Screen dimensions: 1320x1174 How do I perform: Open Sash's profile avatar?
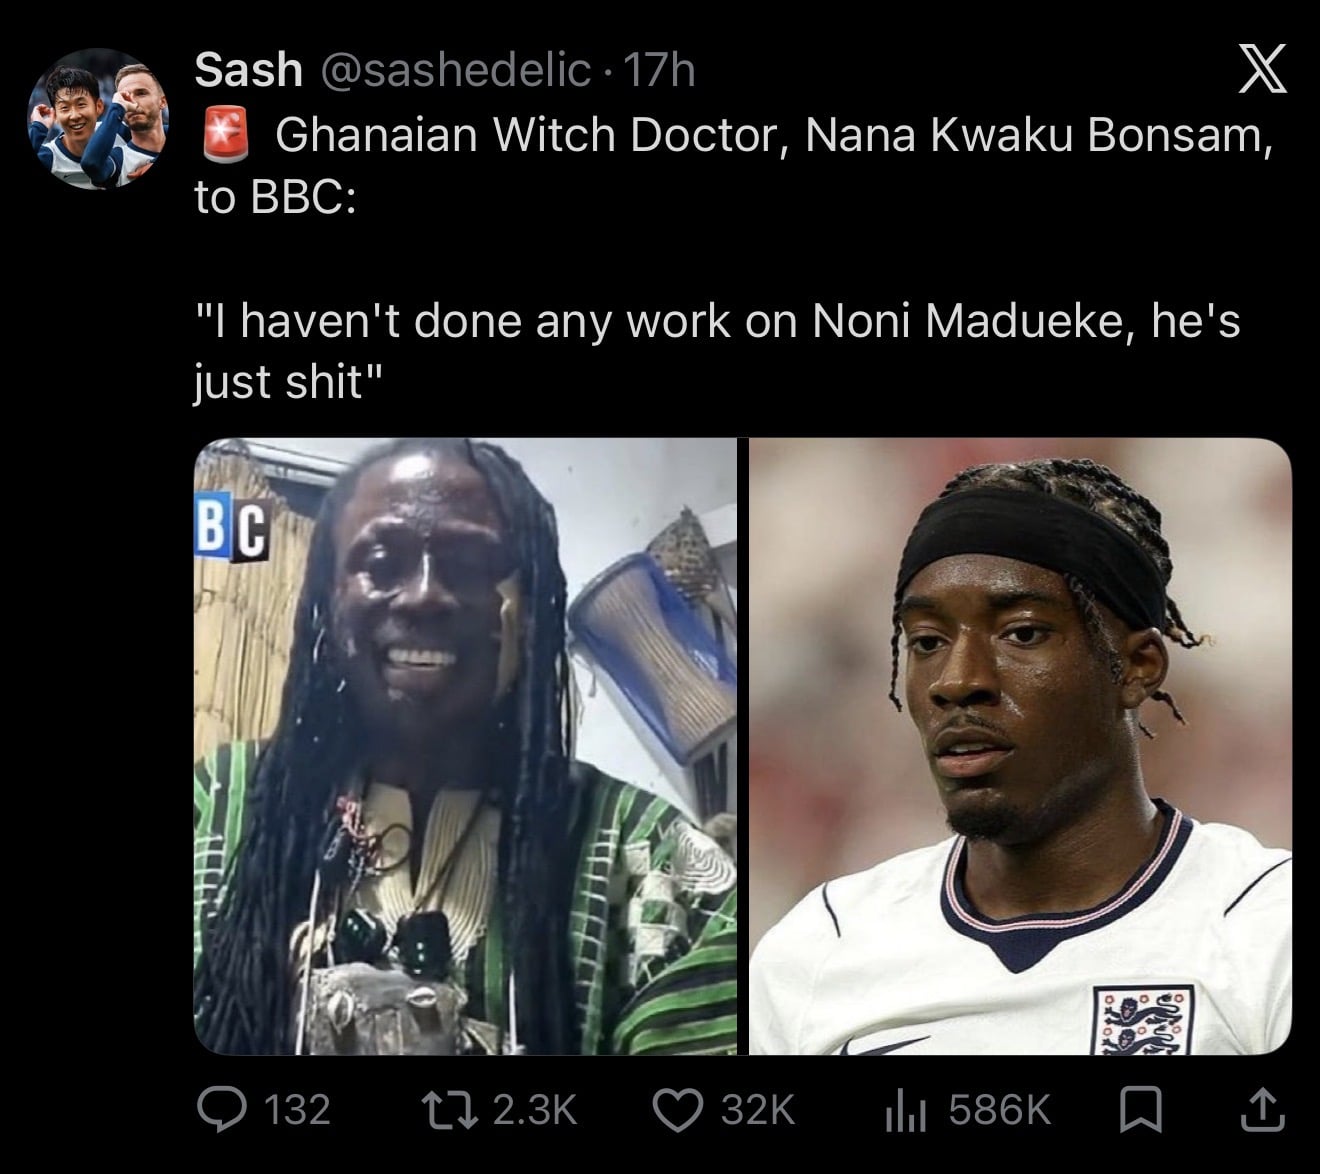pos(97,118)
